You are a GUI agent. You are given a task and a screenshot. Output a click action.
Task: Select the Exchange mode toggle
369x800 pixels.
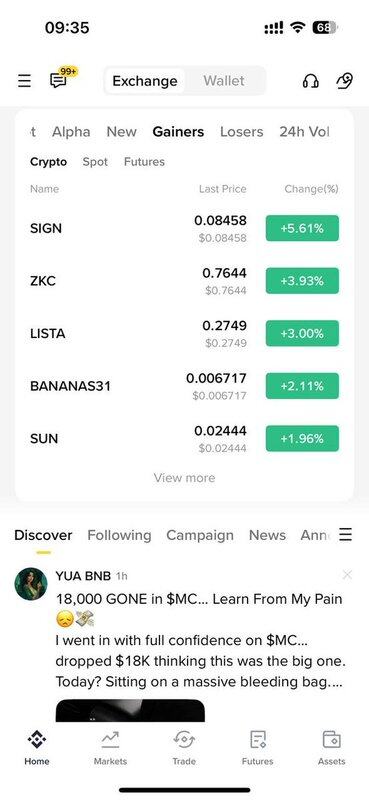click(145, 81)
